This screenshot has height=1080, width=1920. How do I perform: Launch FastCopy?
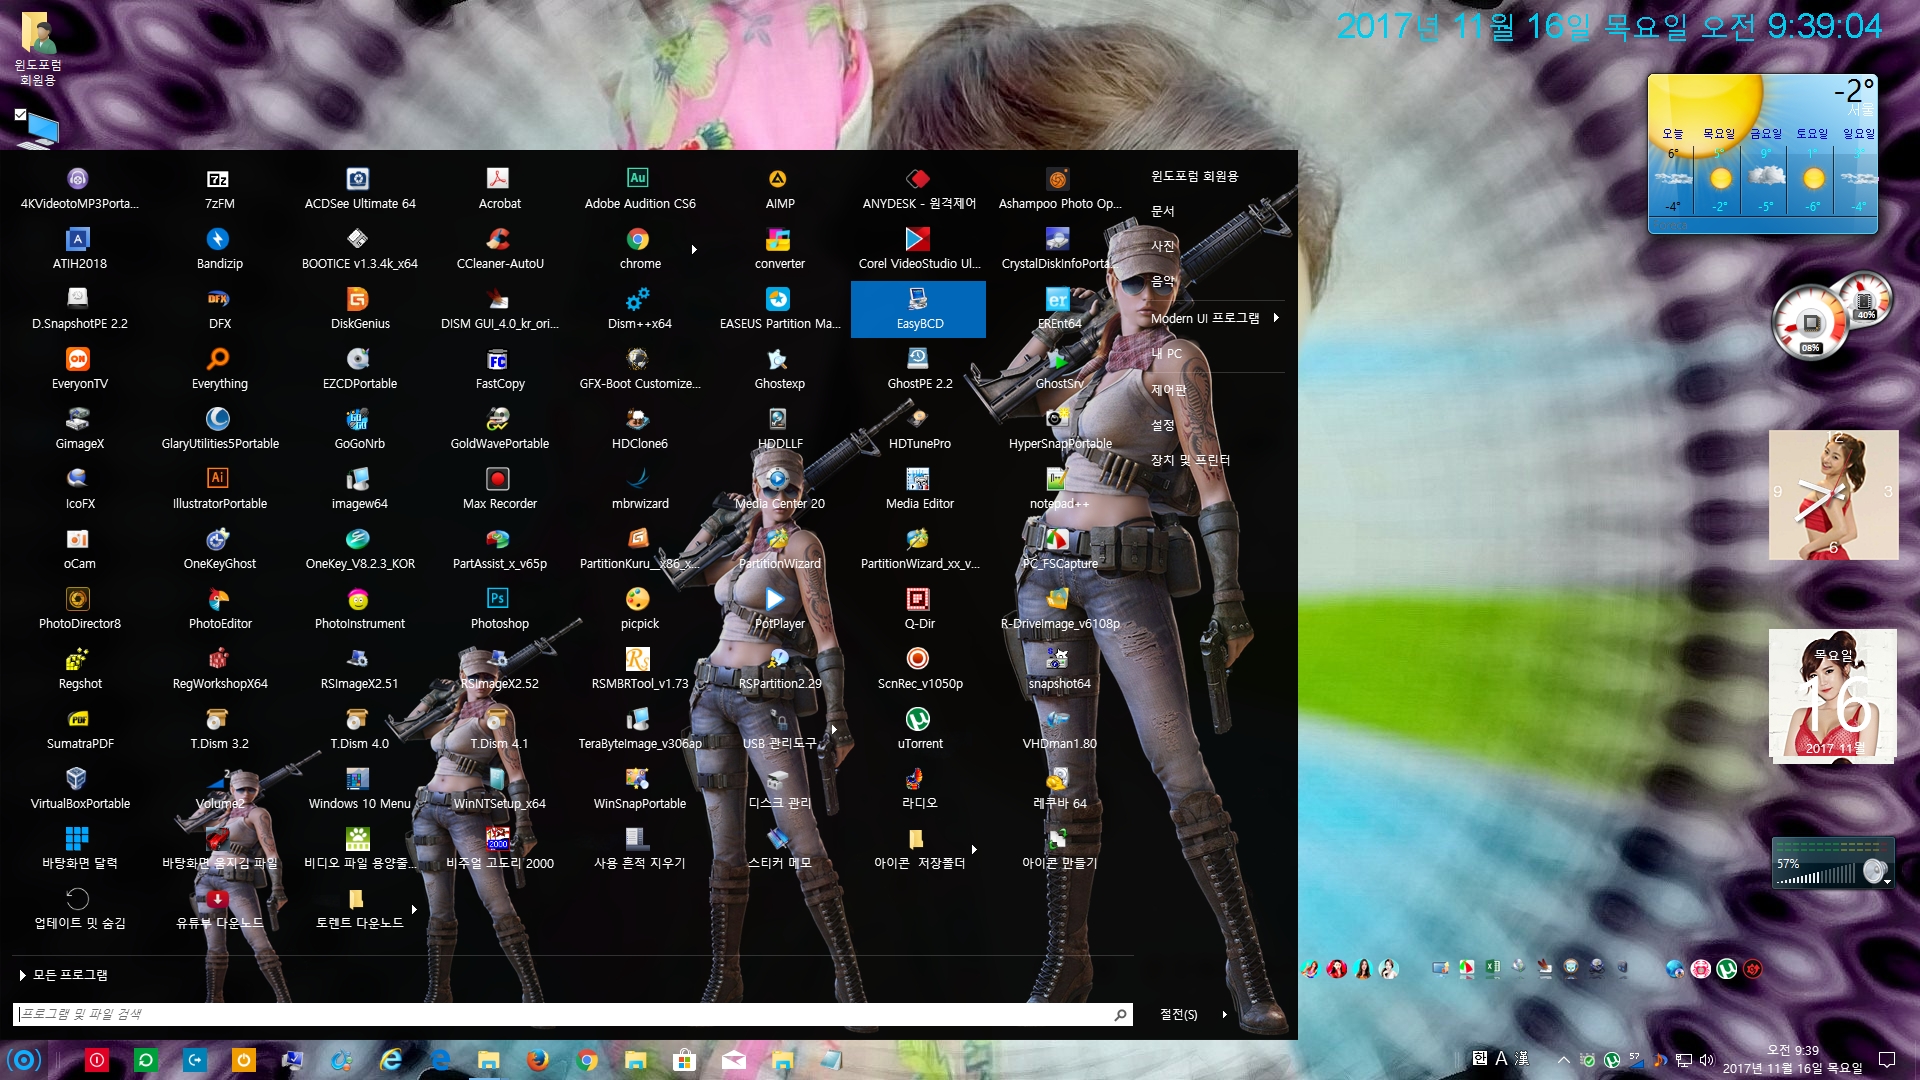(499, 370)
